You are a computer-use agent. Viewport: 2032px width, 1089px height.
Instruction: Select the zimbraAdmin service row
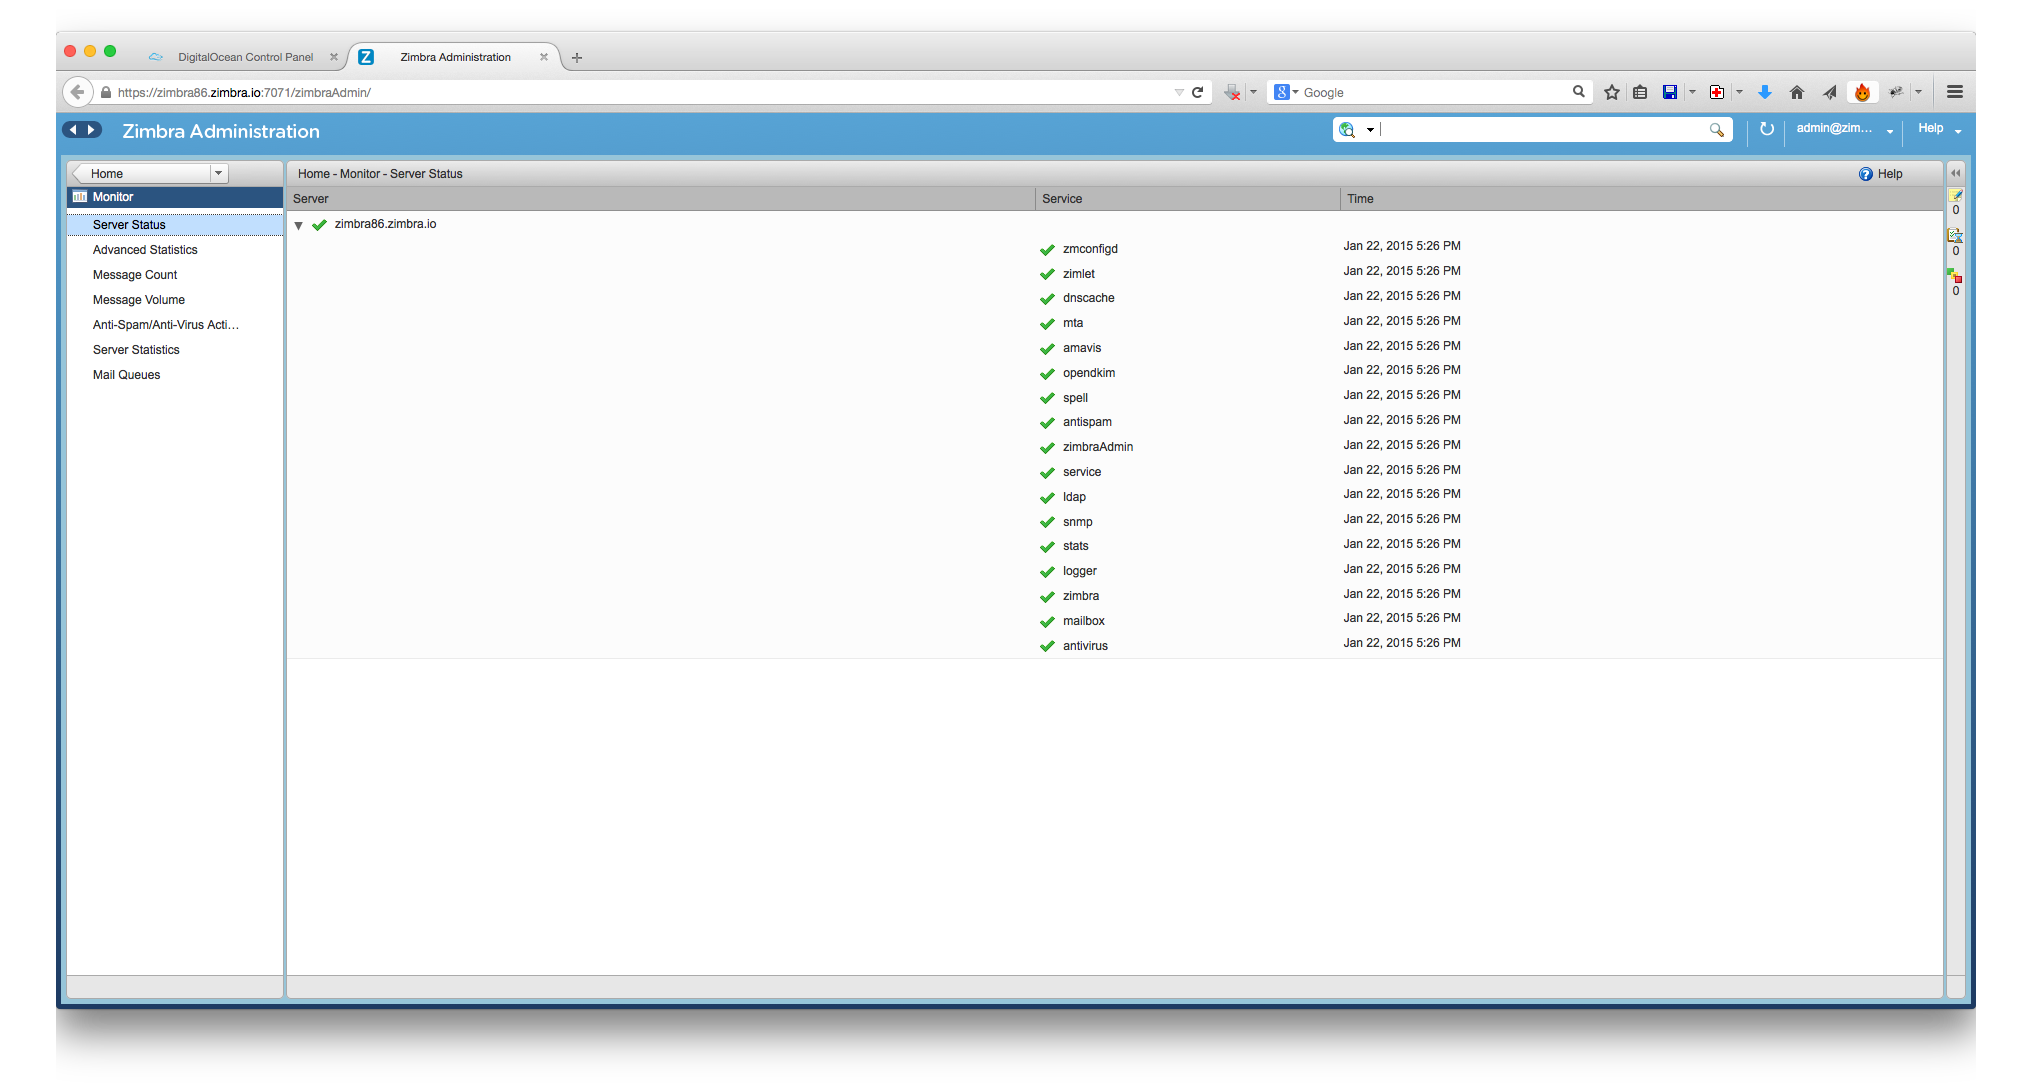pos(1115,447)
